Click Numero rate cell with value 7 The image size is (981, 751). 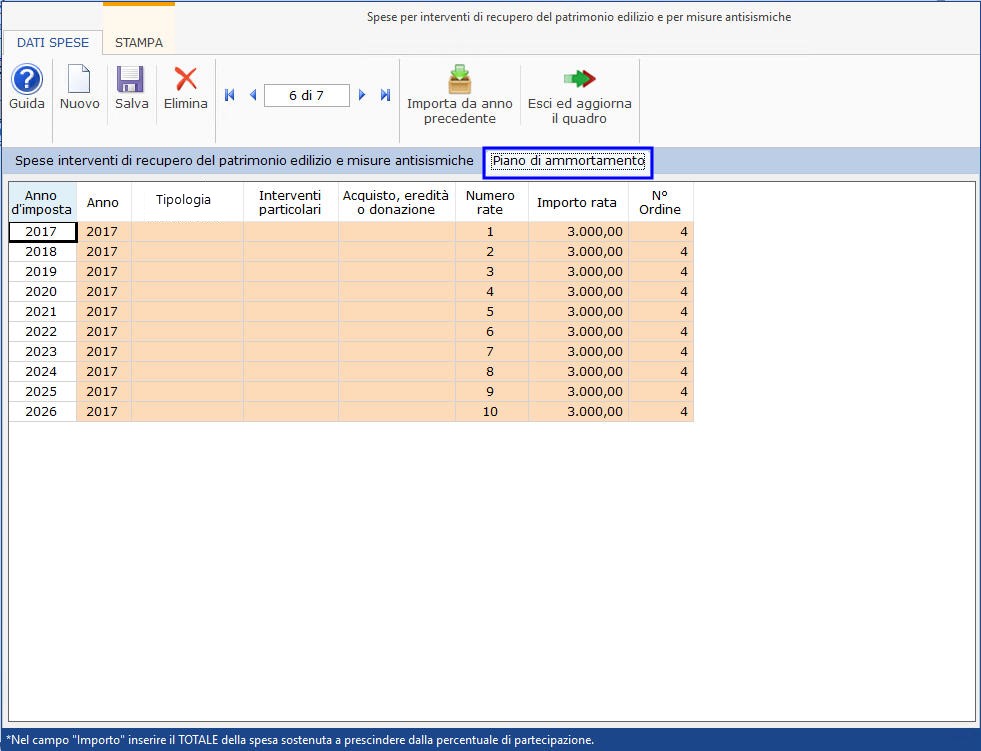coord(492,352)
